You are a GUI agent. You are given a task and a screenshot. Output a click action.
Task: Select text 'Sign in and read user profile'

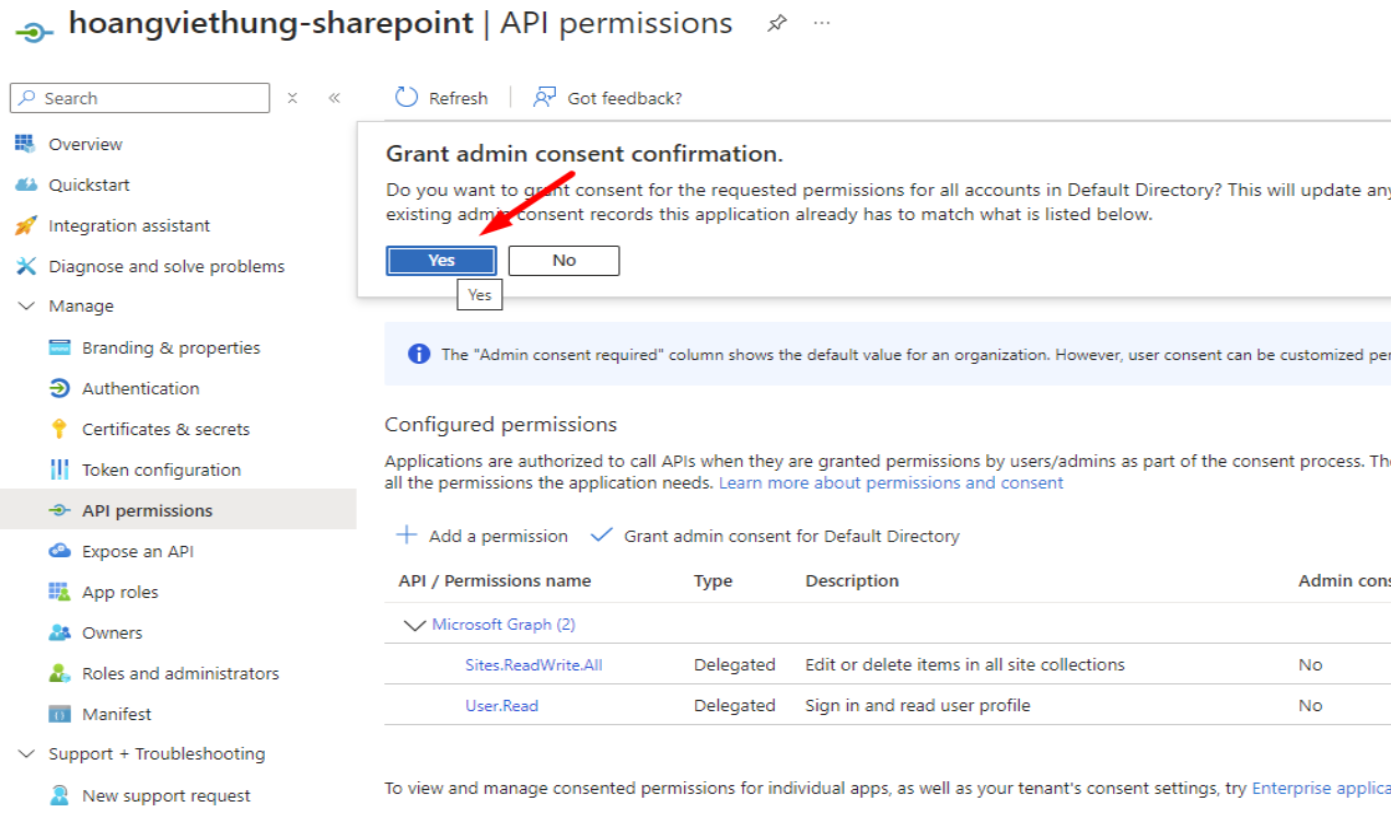(x=918, y=705)
